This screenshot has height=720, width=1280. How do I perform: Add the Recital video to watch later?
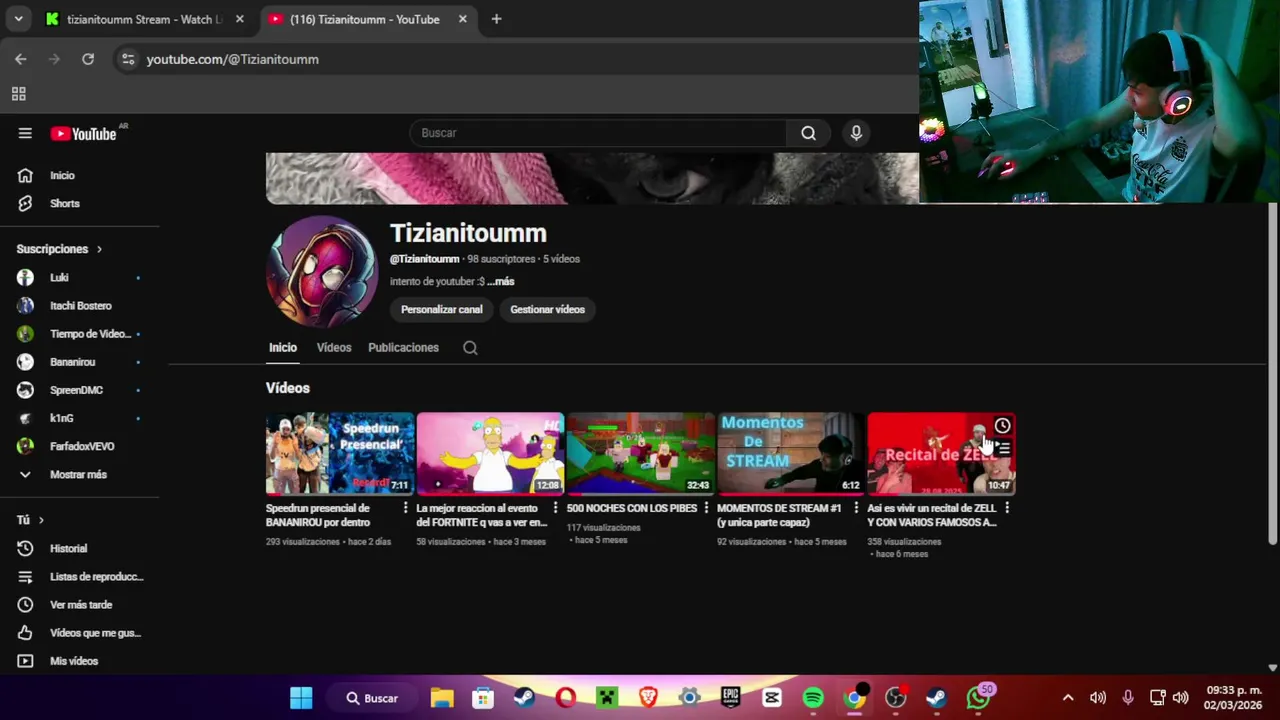[x=1002, y=426]
